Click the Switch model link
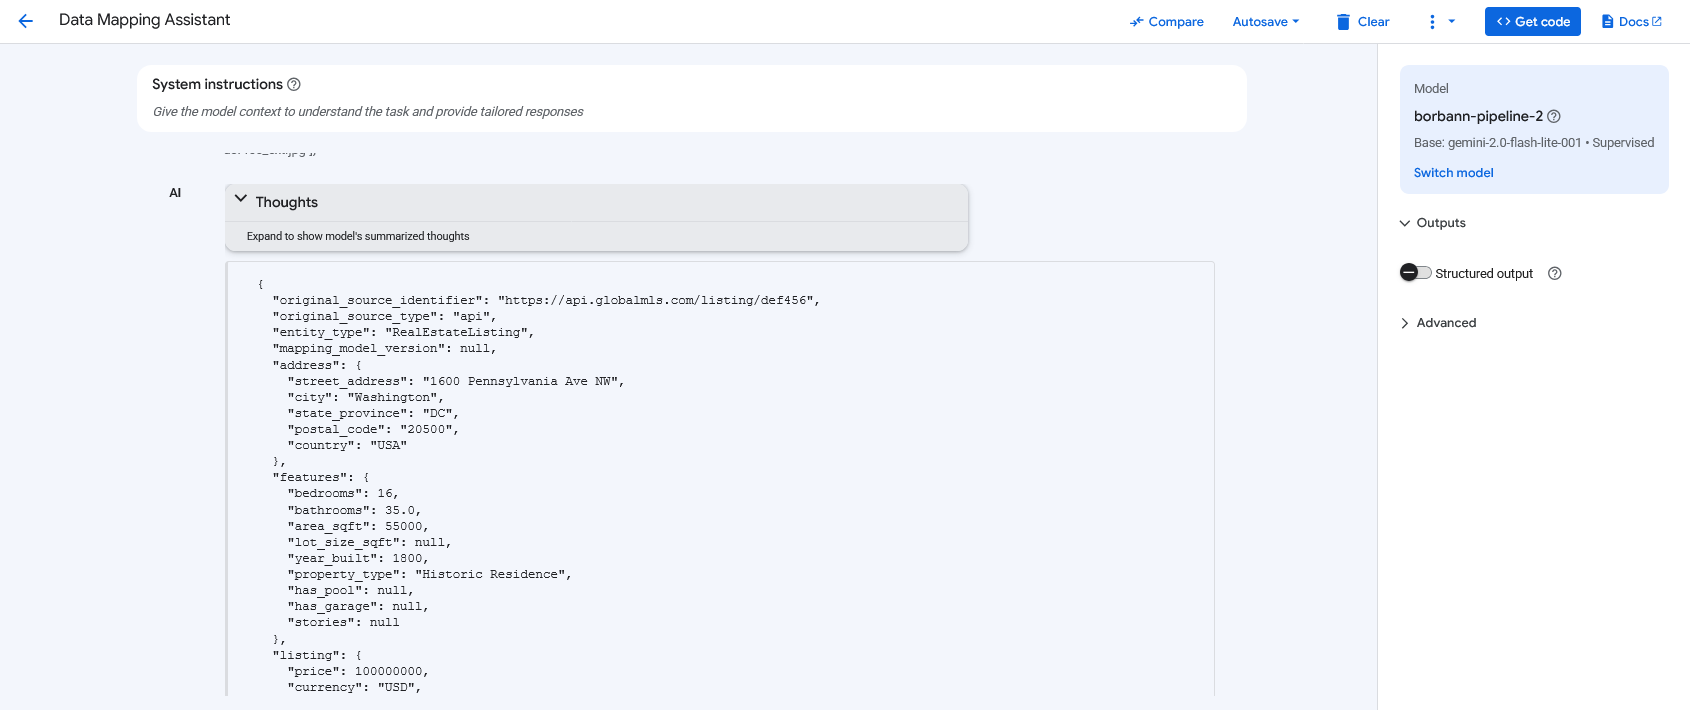 (1453, 173)
